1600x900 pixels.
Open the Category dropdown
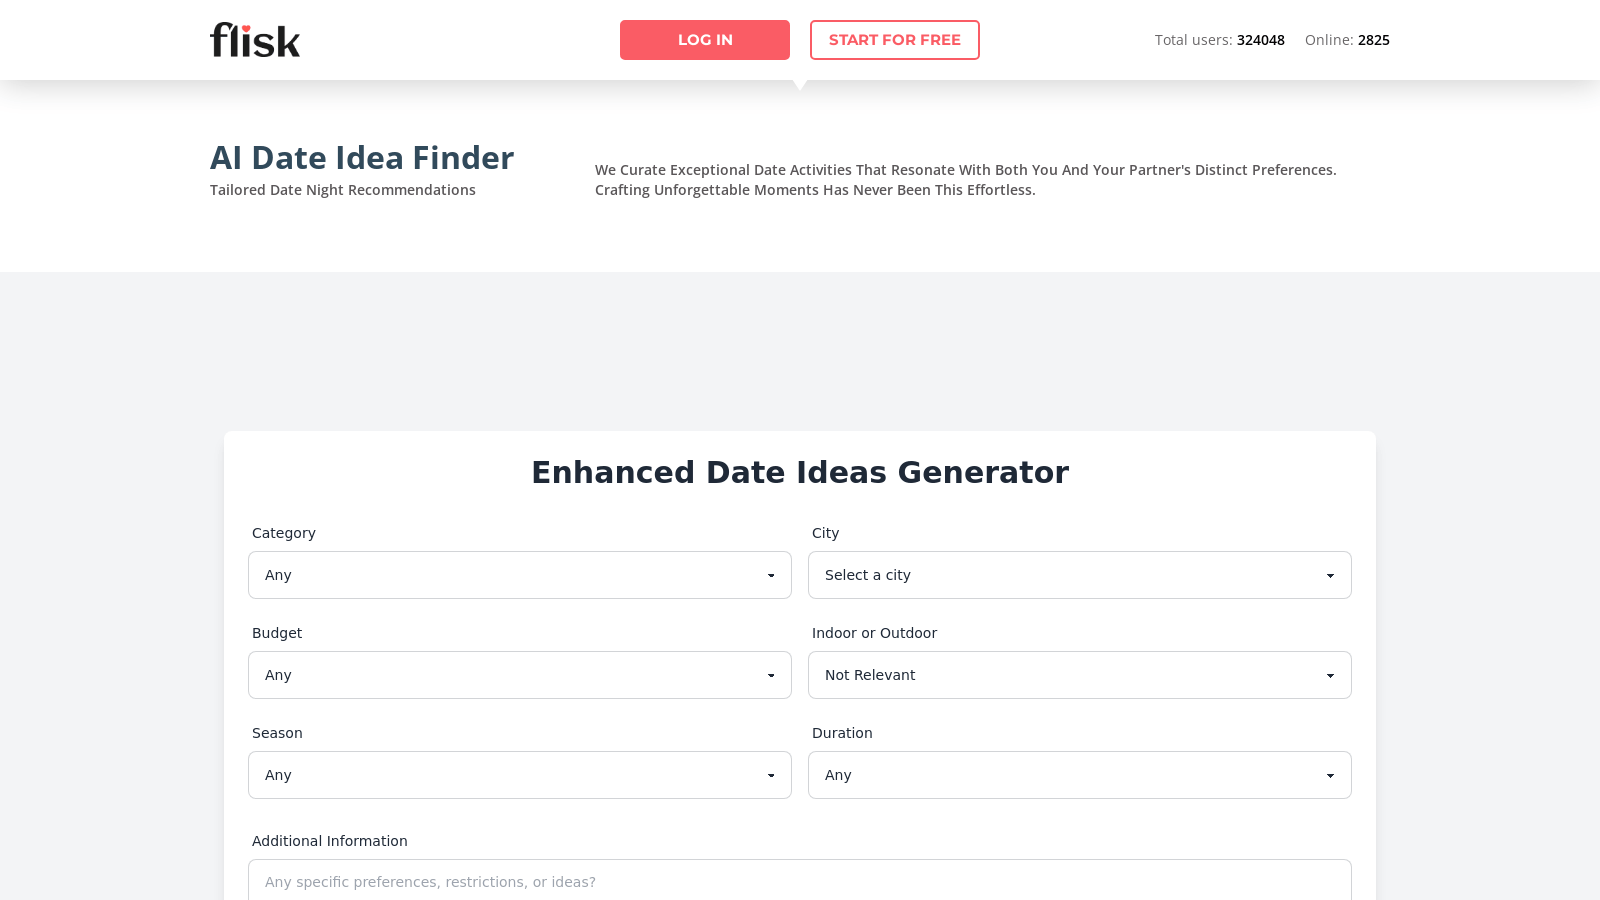pyautogui.click(x=520, y=575)
